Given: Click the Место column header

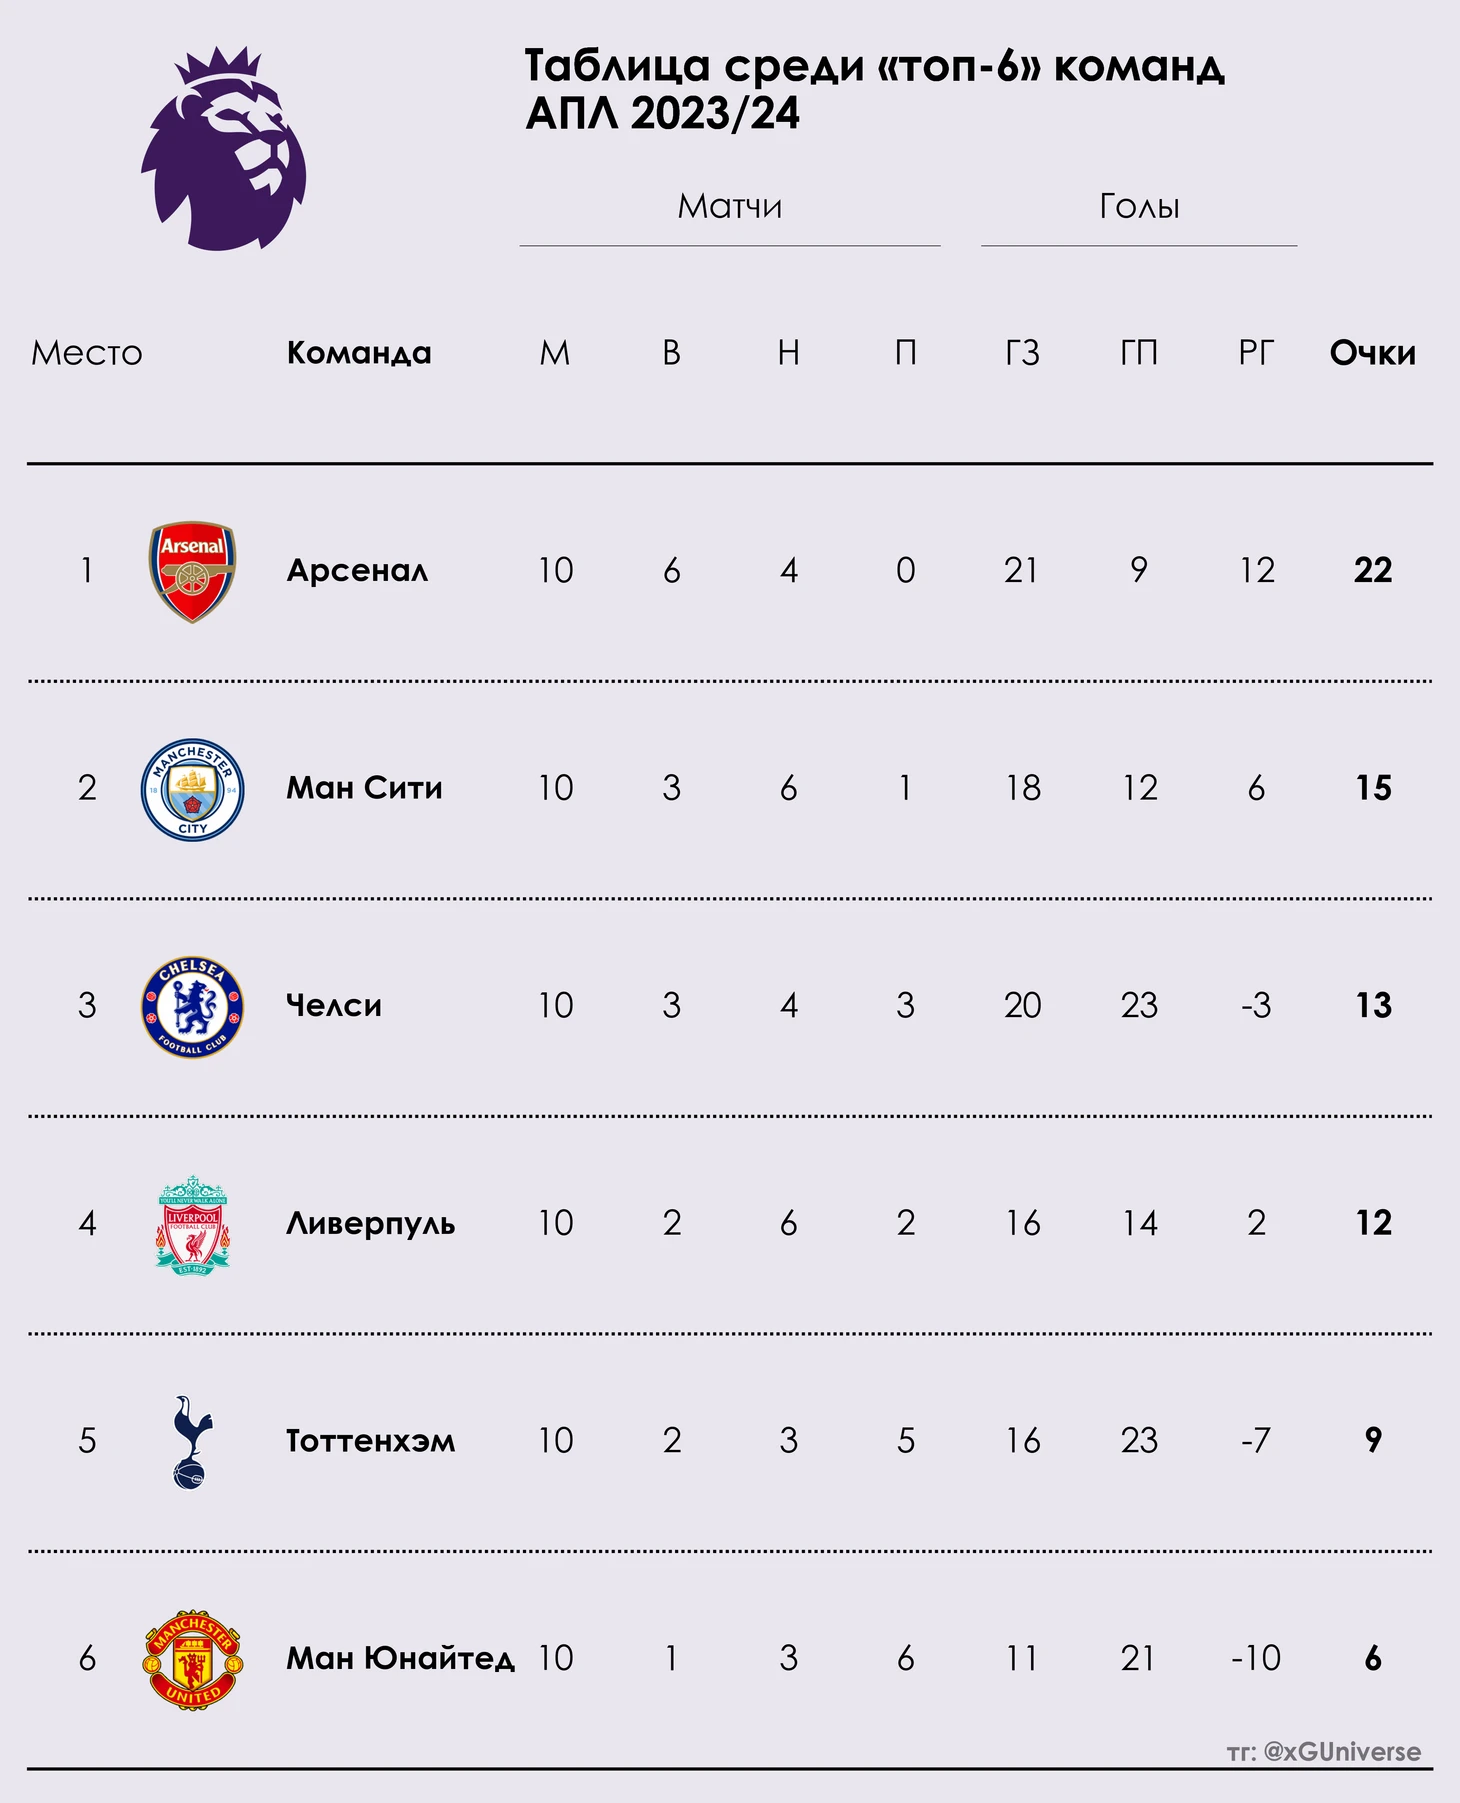Looking at the screenshot, I should point(87,353).
